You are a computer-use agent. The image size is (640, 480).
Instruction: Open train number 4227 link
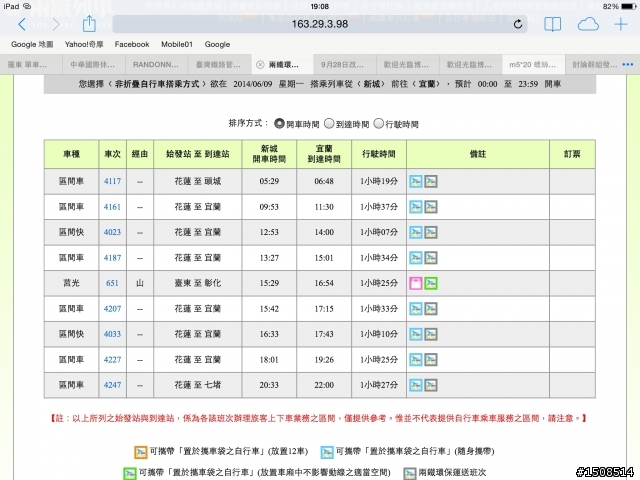[112, 360]
